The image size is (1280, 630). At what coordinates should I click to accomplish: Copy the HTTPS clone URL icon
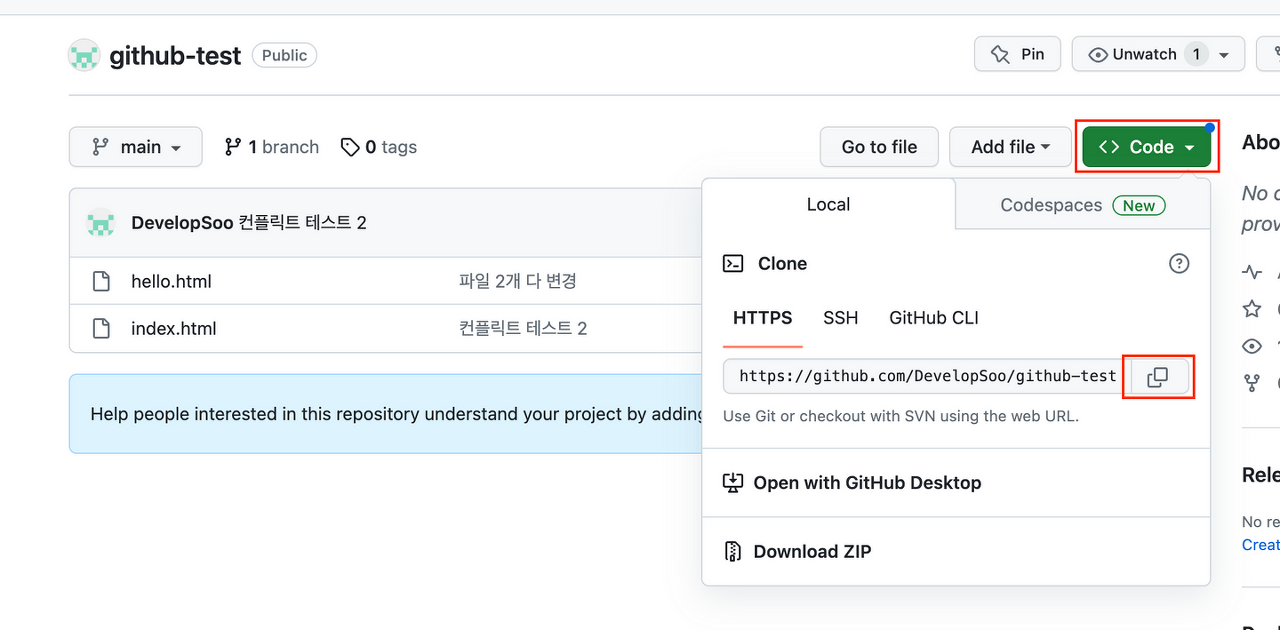[x=1157, y=377]
